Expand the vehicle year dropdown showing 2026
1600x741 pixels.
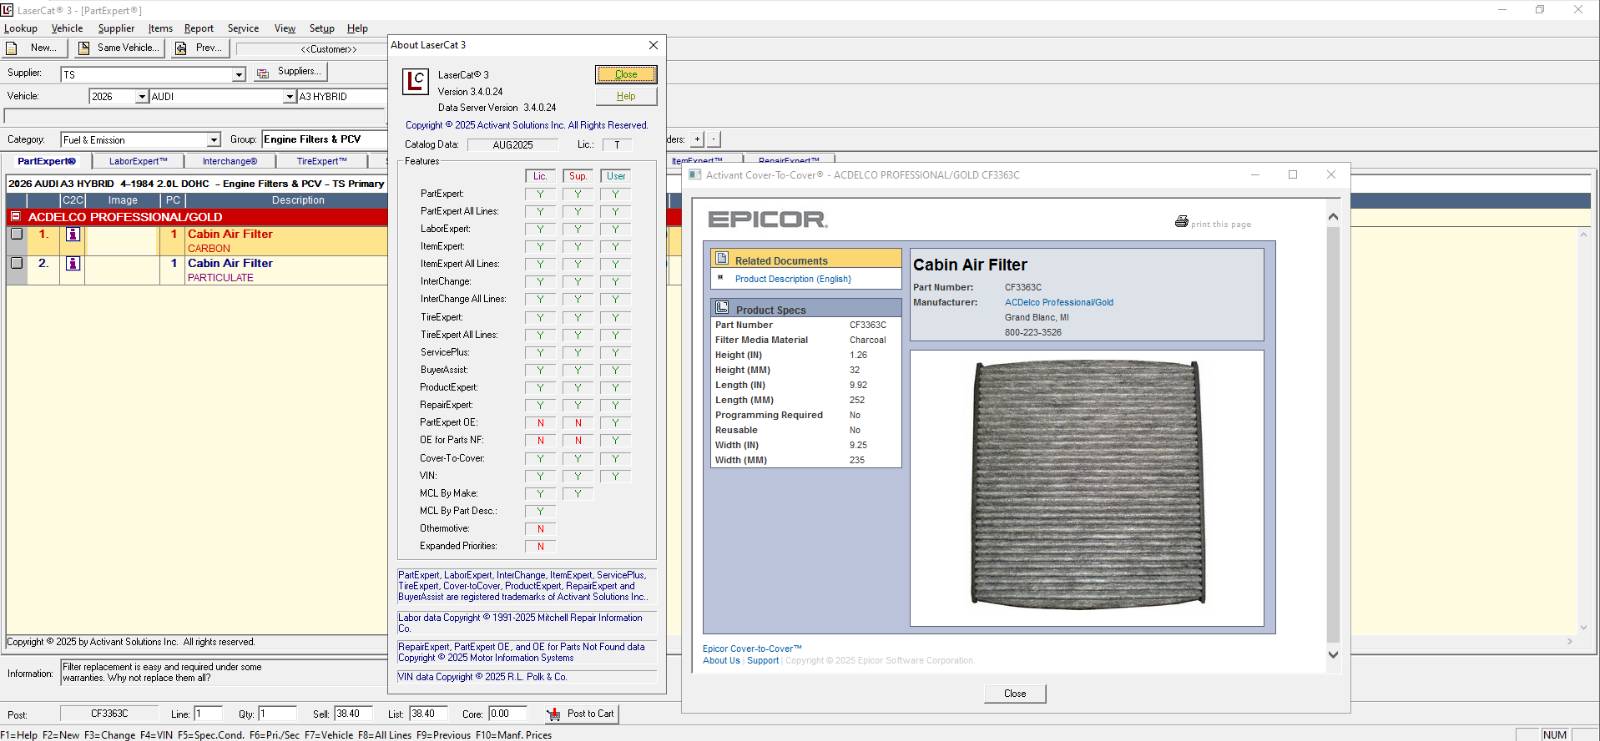142,97
